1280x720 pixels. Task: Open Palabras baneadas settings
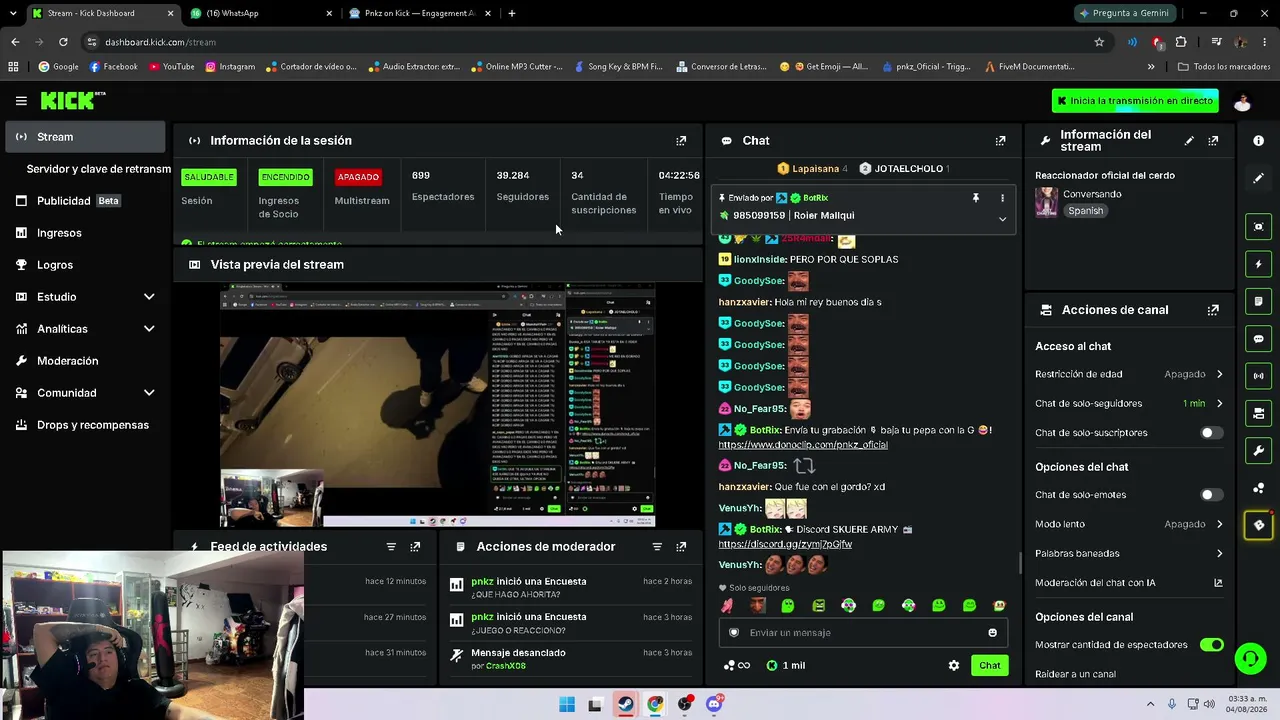[x=1129, y=553]
